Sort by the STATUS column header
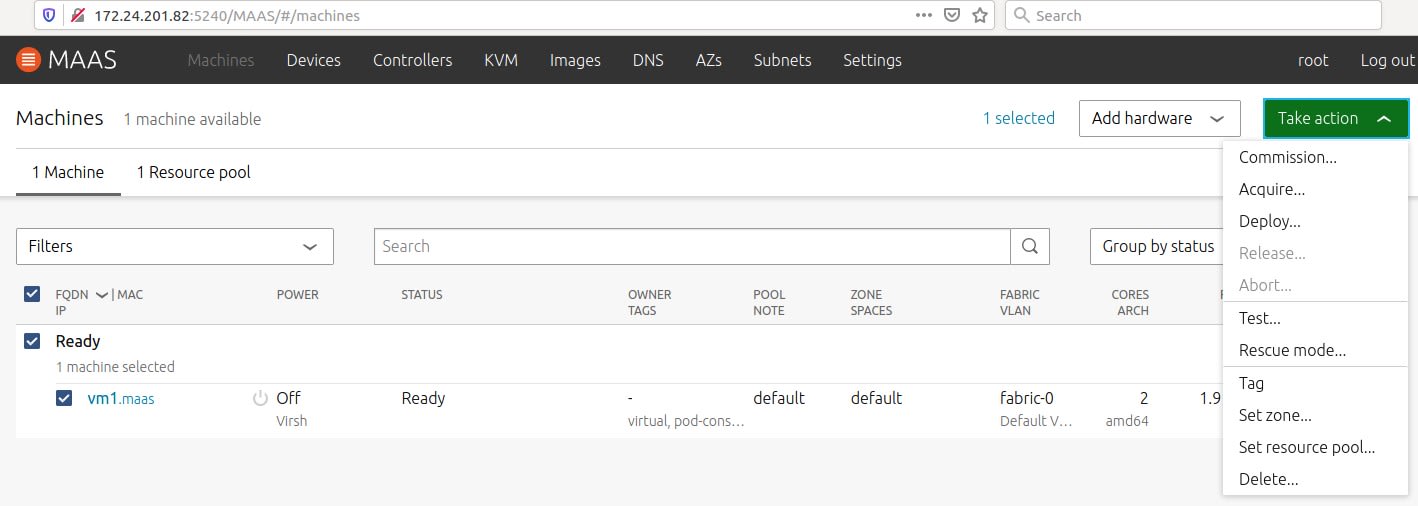1418x506 pixels. pos(421,295)
